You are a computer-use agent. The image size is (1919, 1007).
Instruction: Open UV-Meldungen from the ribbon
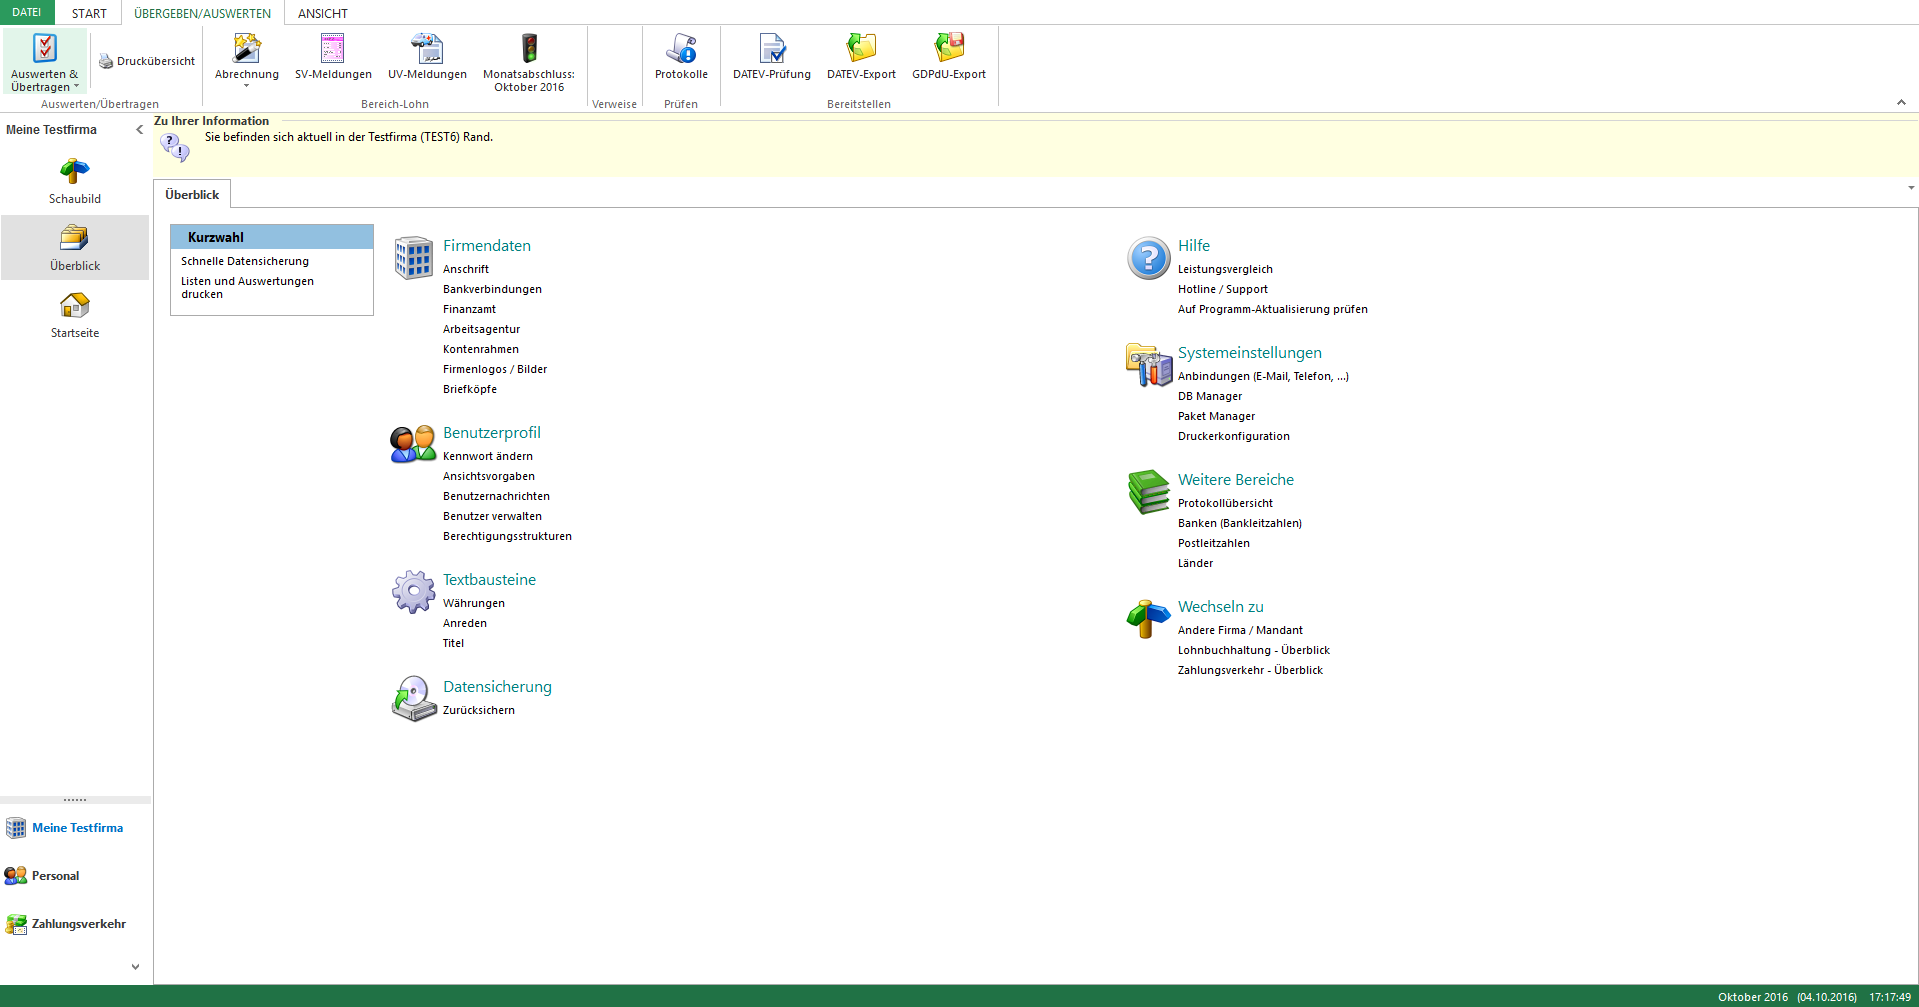click(x=427, y=49)
